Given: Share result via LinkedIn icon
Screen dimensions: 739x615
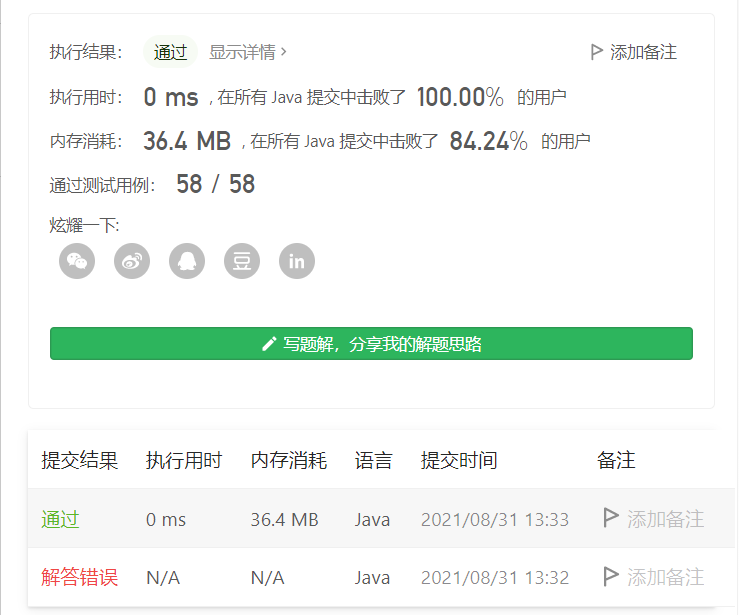Looking at the screenshot, I should 297,261.
